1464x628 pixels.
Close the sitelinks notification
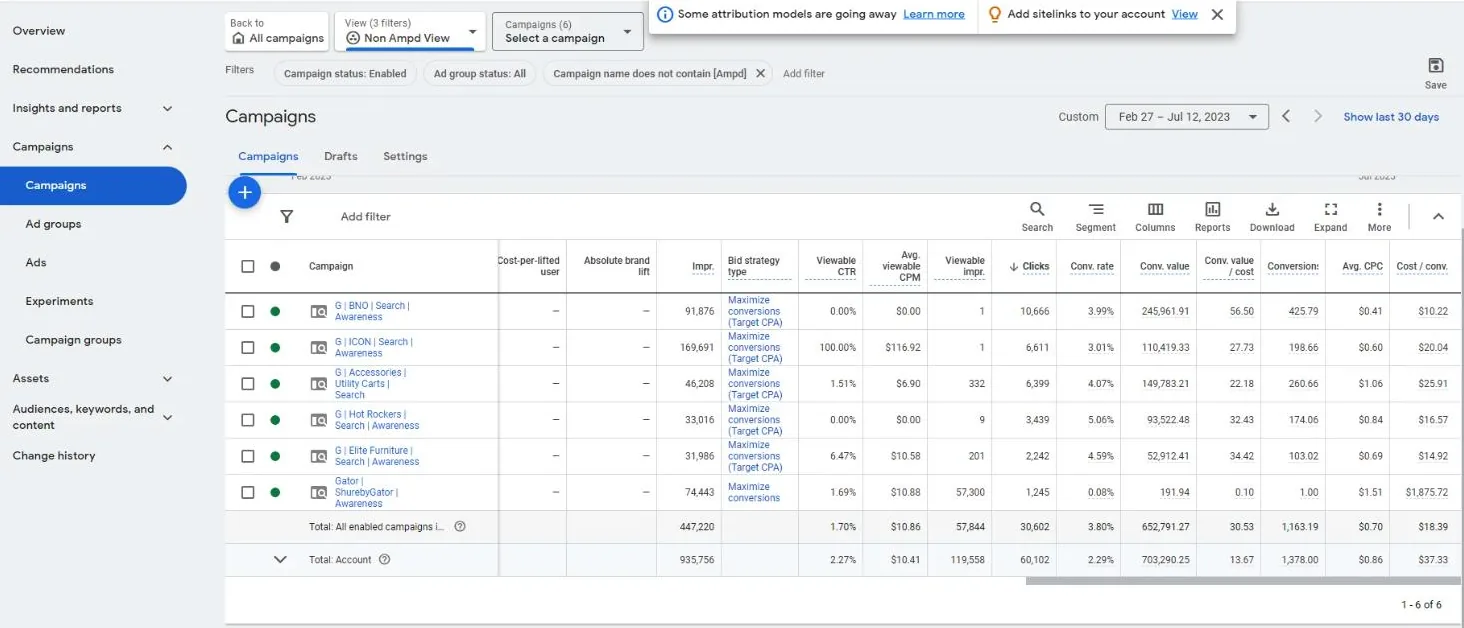coord(1217,14)
